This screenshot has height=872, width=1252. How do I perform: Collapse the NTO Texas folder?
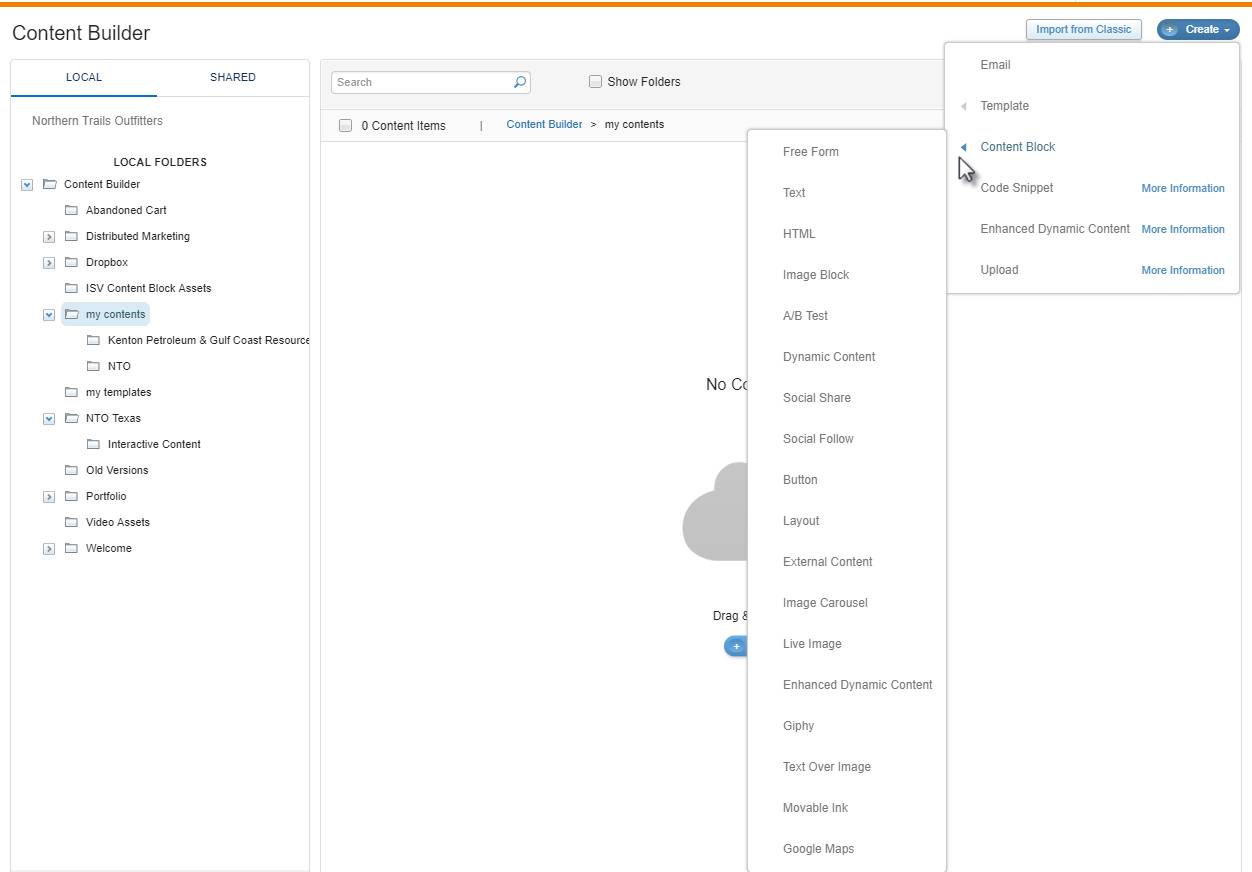(49, 419)
